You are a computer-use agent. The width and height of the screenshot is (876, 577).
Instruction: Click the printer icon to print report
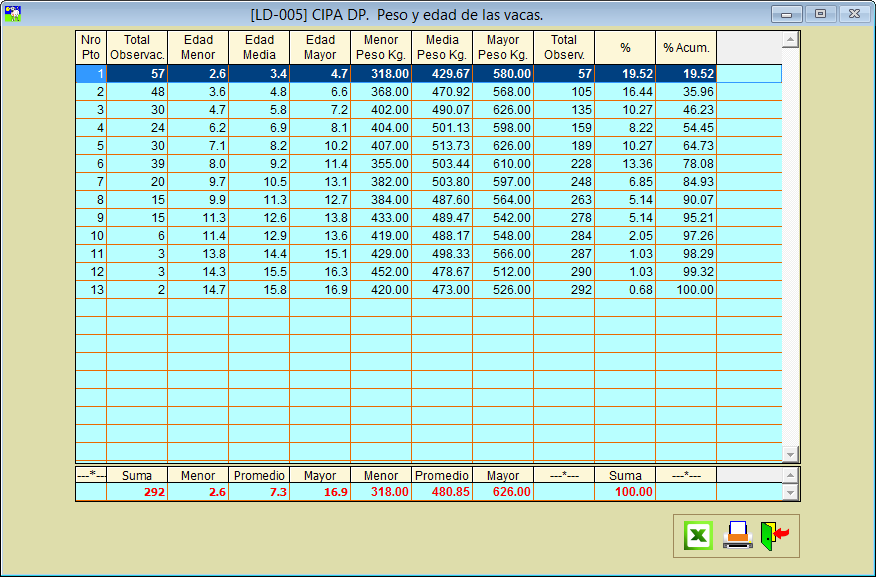click(737, 536)
